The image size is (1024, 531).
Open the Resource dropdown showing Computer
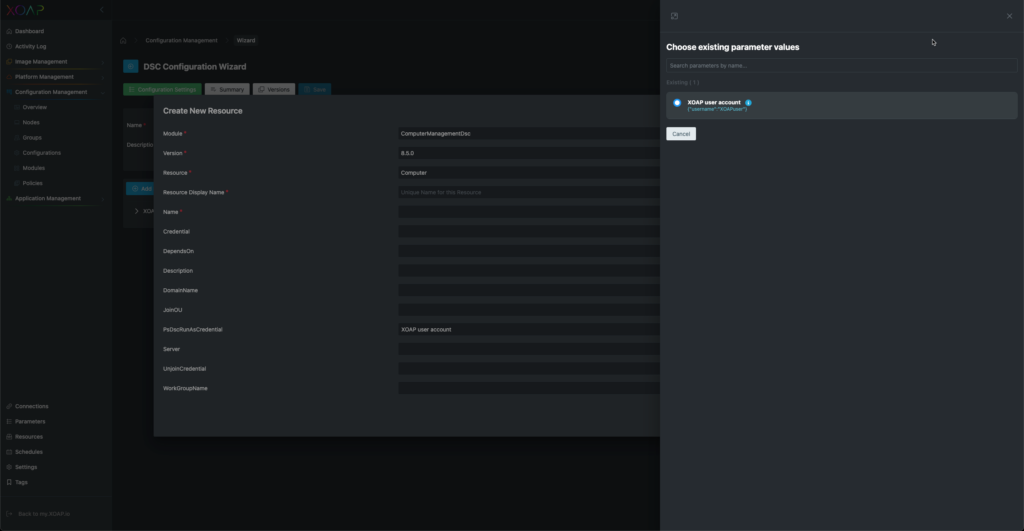point(529,172)
